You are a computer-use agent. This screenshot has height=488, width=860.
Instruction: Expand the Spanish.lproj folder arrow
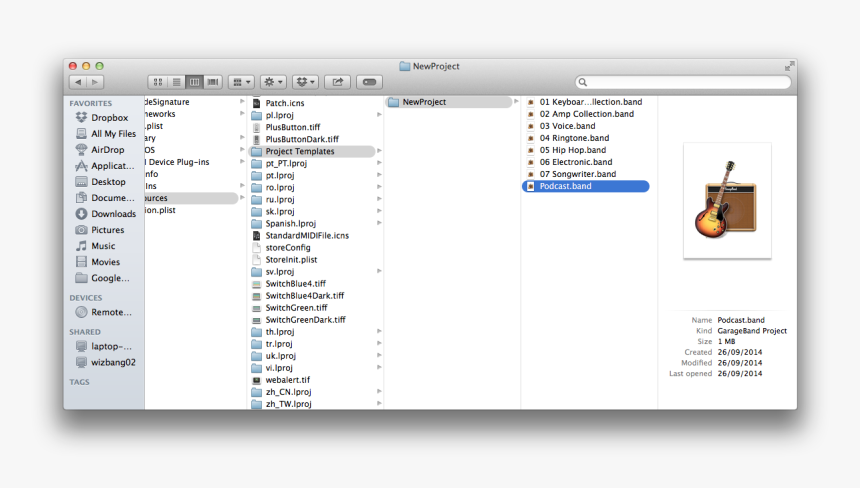point(379,223)
